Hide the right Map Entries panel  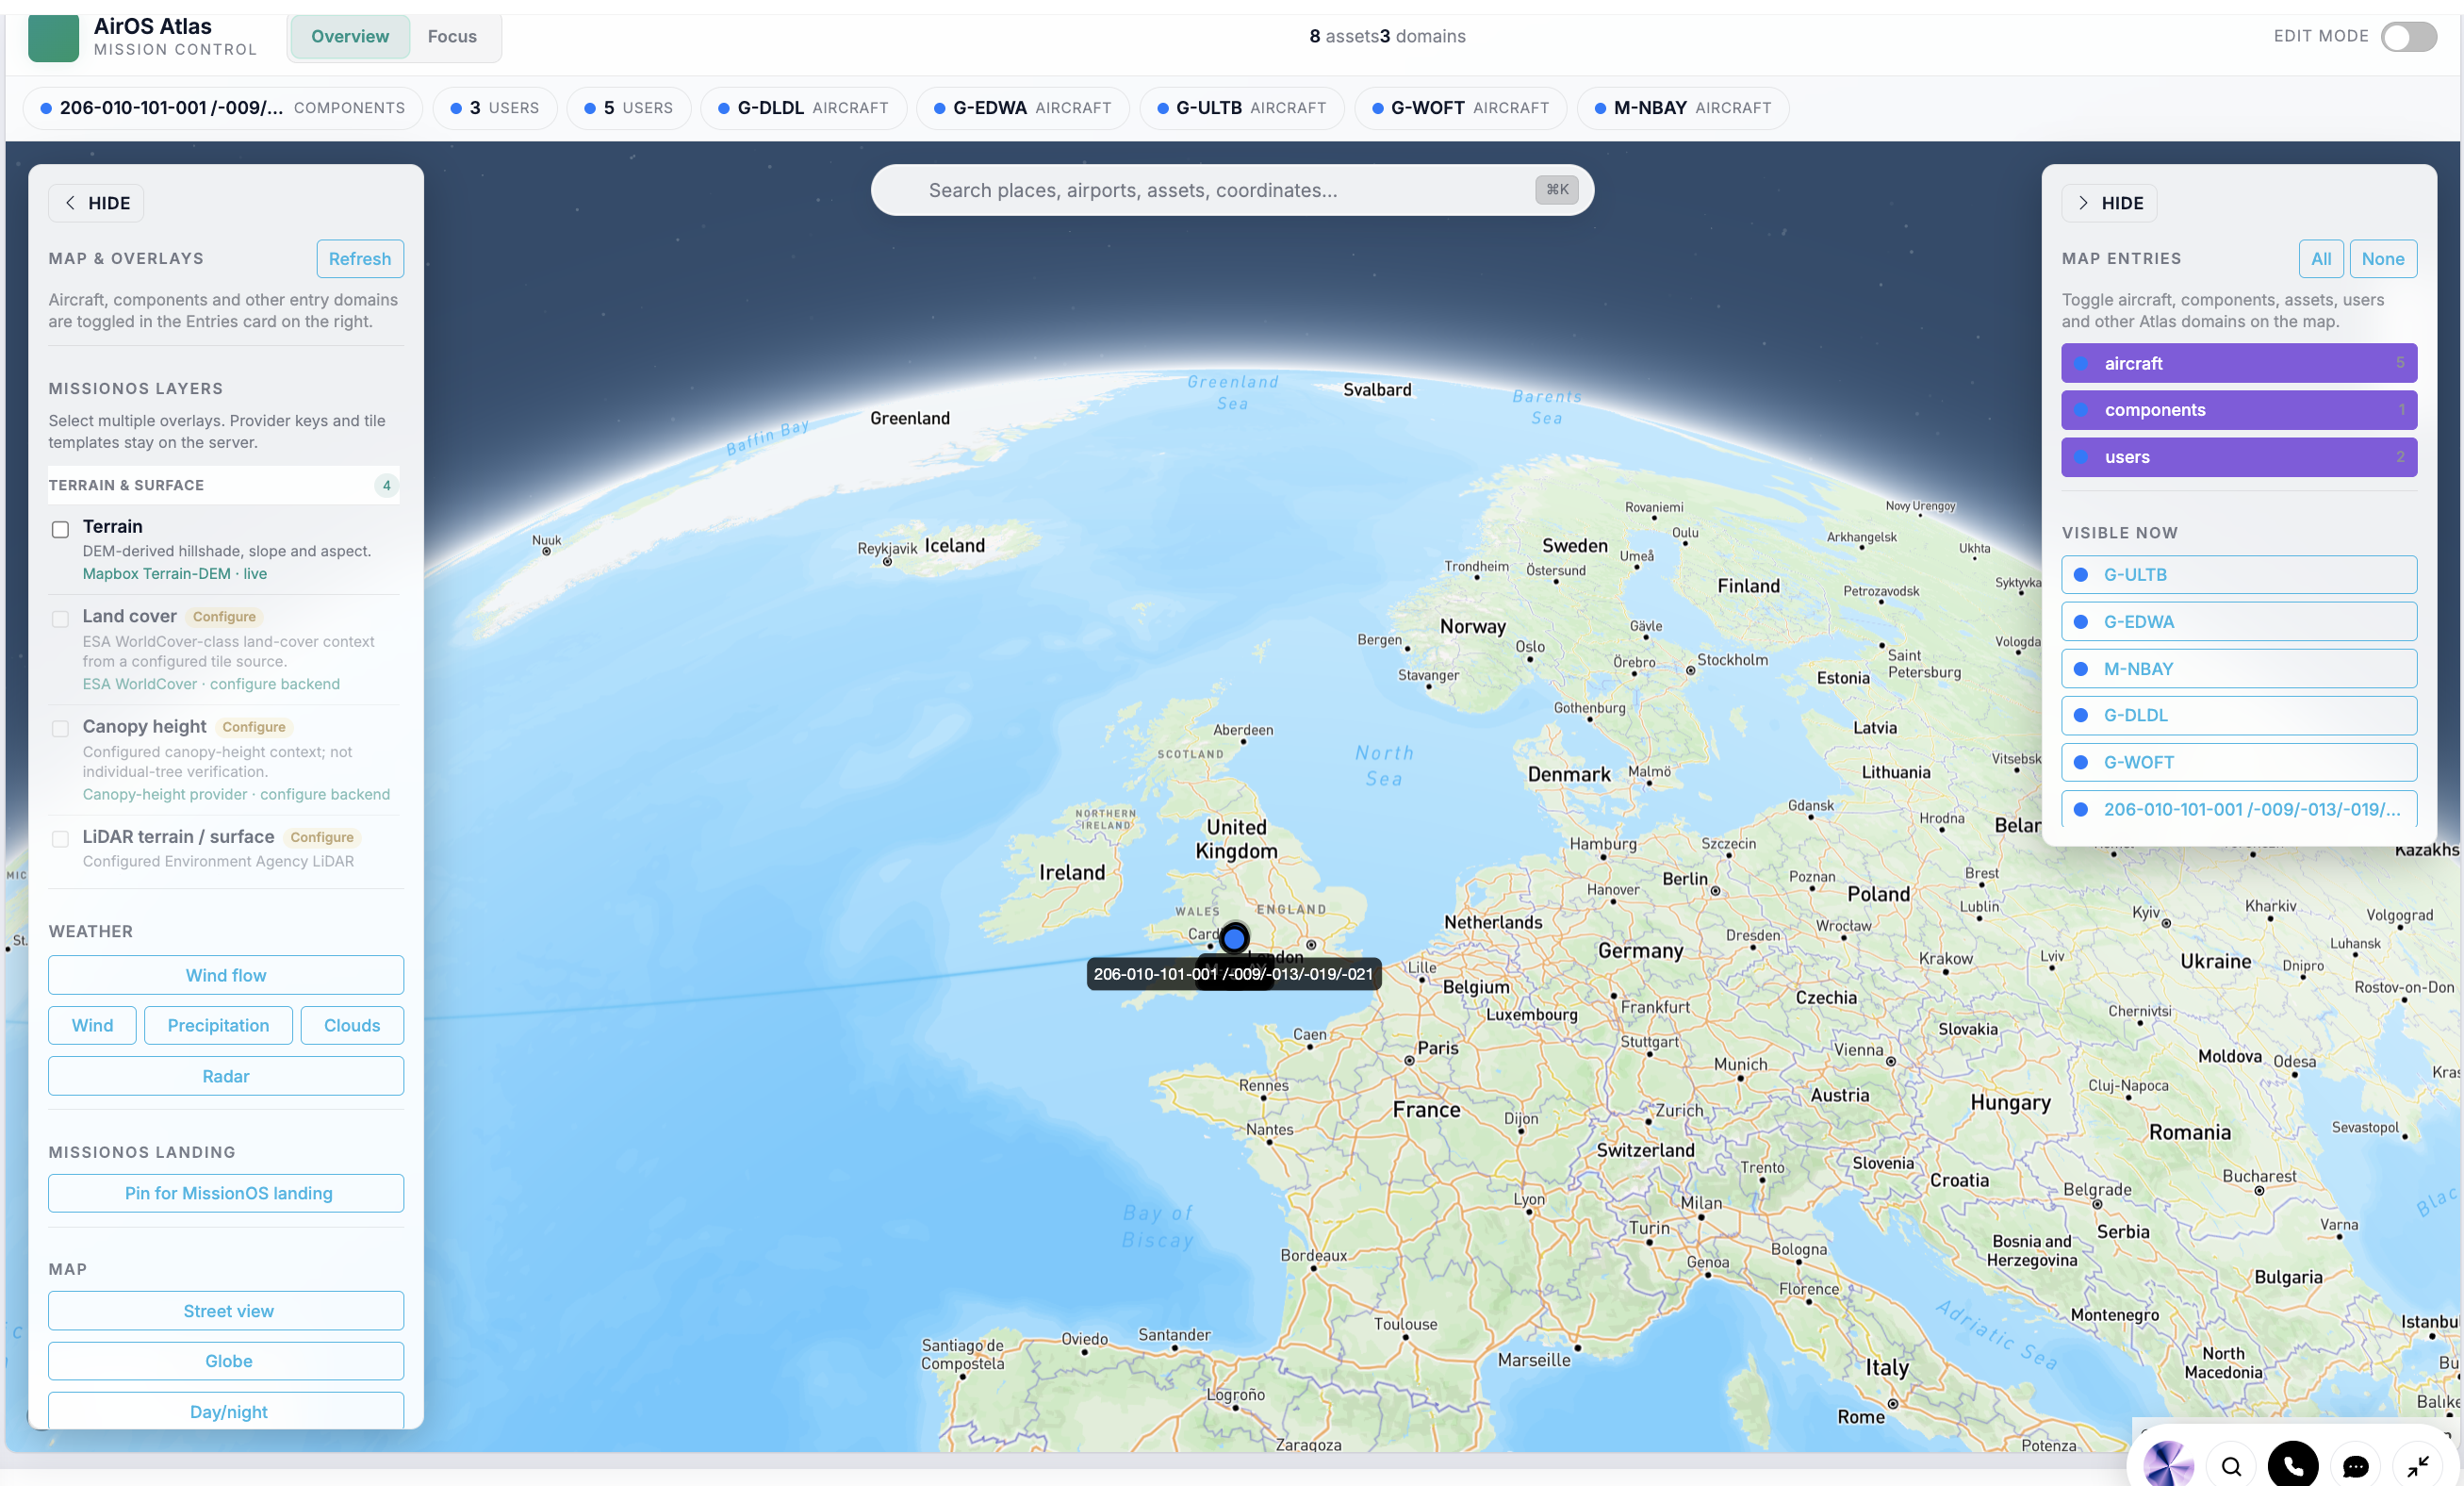coord(2109,203)
